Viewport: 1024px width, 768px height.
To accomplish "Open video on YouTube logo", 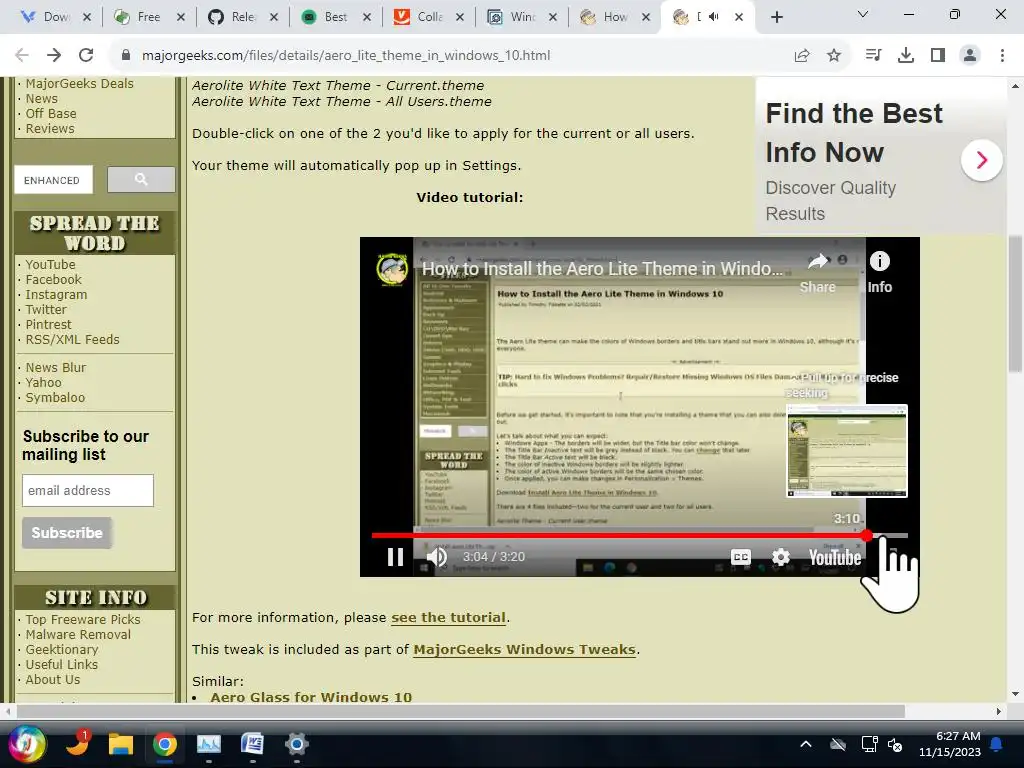I will [835, 557].
